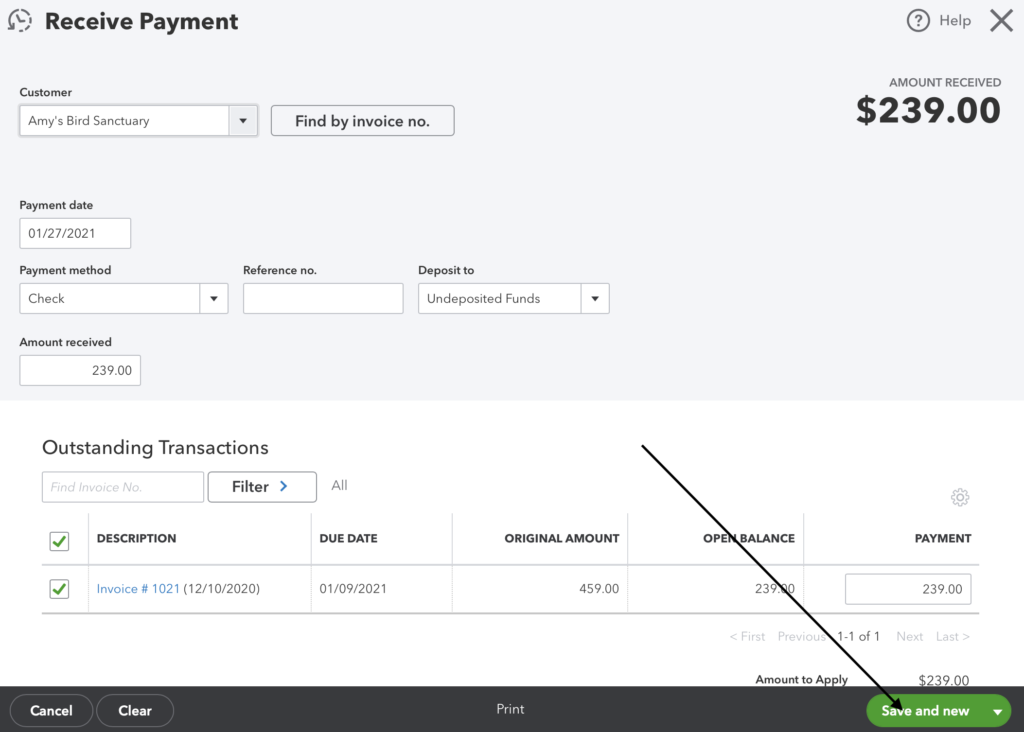
Task: Open the table settings gear icon
Action: (x=960, y=497)
